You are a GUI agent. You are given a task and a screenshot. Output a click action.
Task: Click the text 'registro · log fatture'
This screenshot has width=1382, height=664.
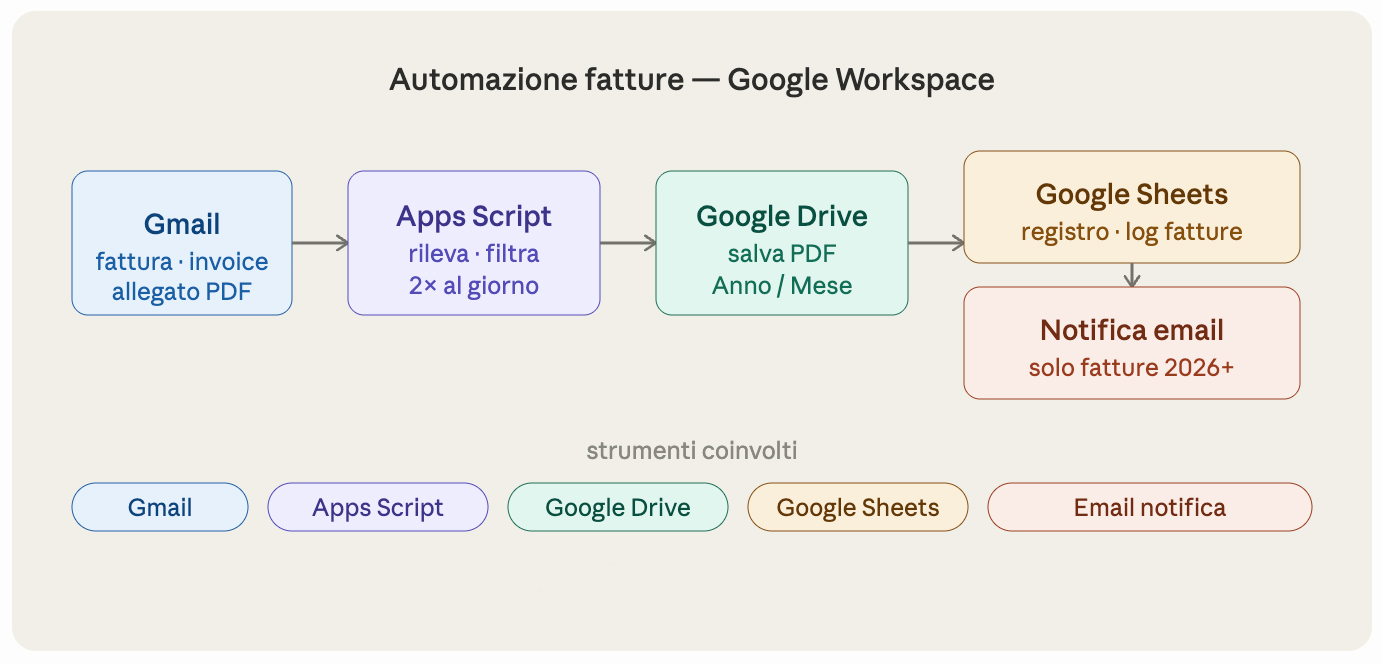(1132, 232)
